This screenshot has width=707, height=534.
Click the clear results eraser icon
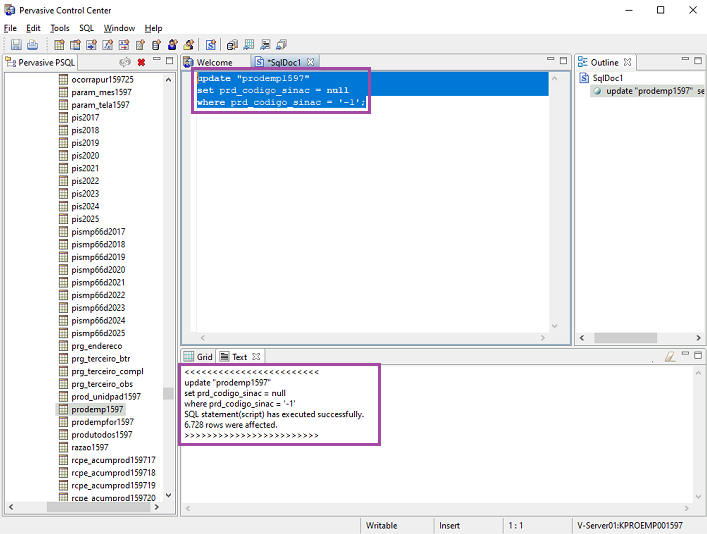pyautogui.click(x=670, y=357)
